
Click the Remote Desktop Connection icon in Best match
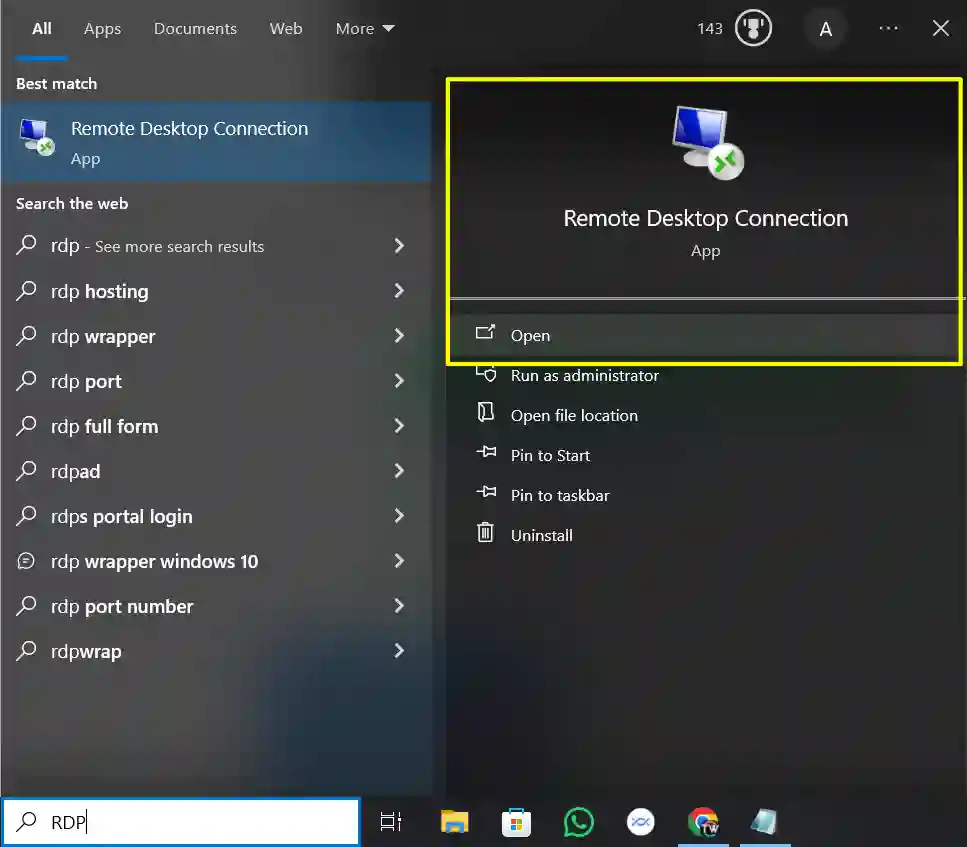tap(36, 138)
